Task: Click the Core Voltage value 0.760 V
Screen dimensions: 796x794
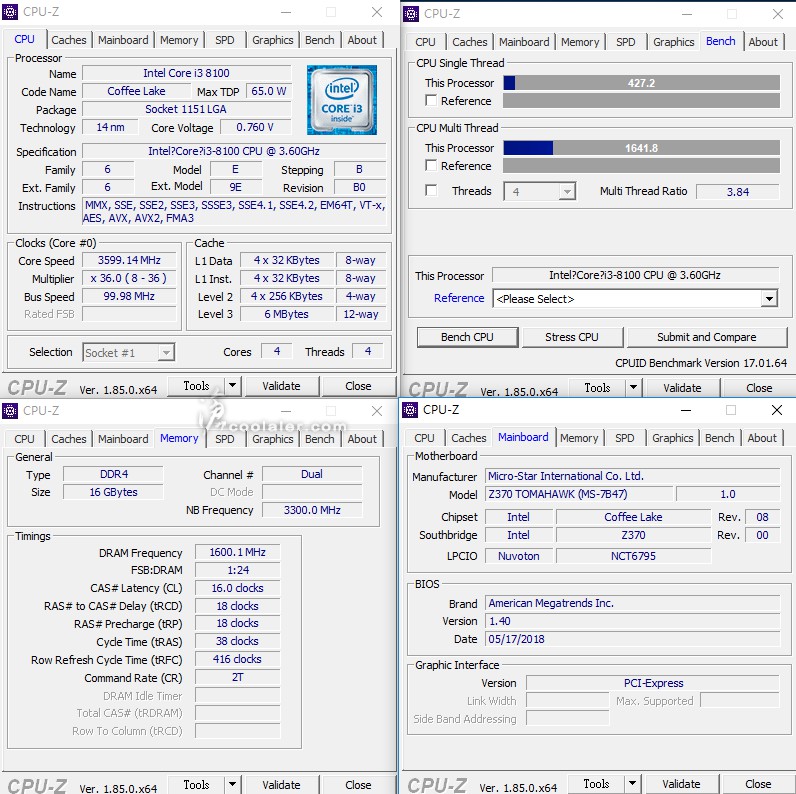Action: point(255,127)
